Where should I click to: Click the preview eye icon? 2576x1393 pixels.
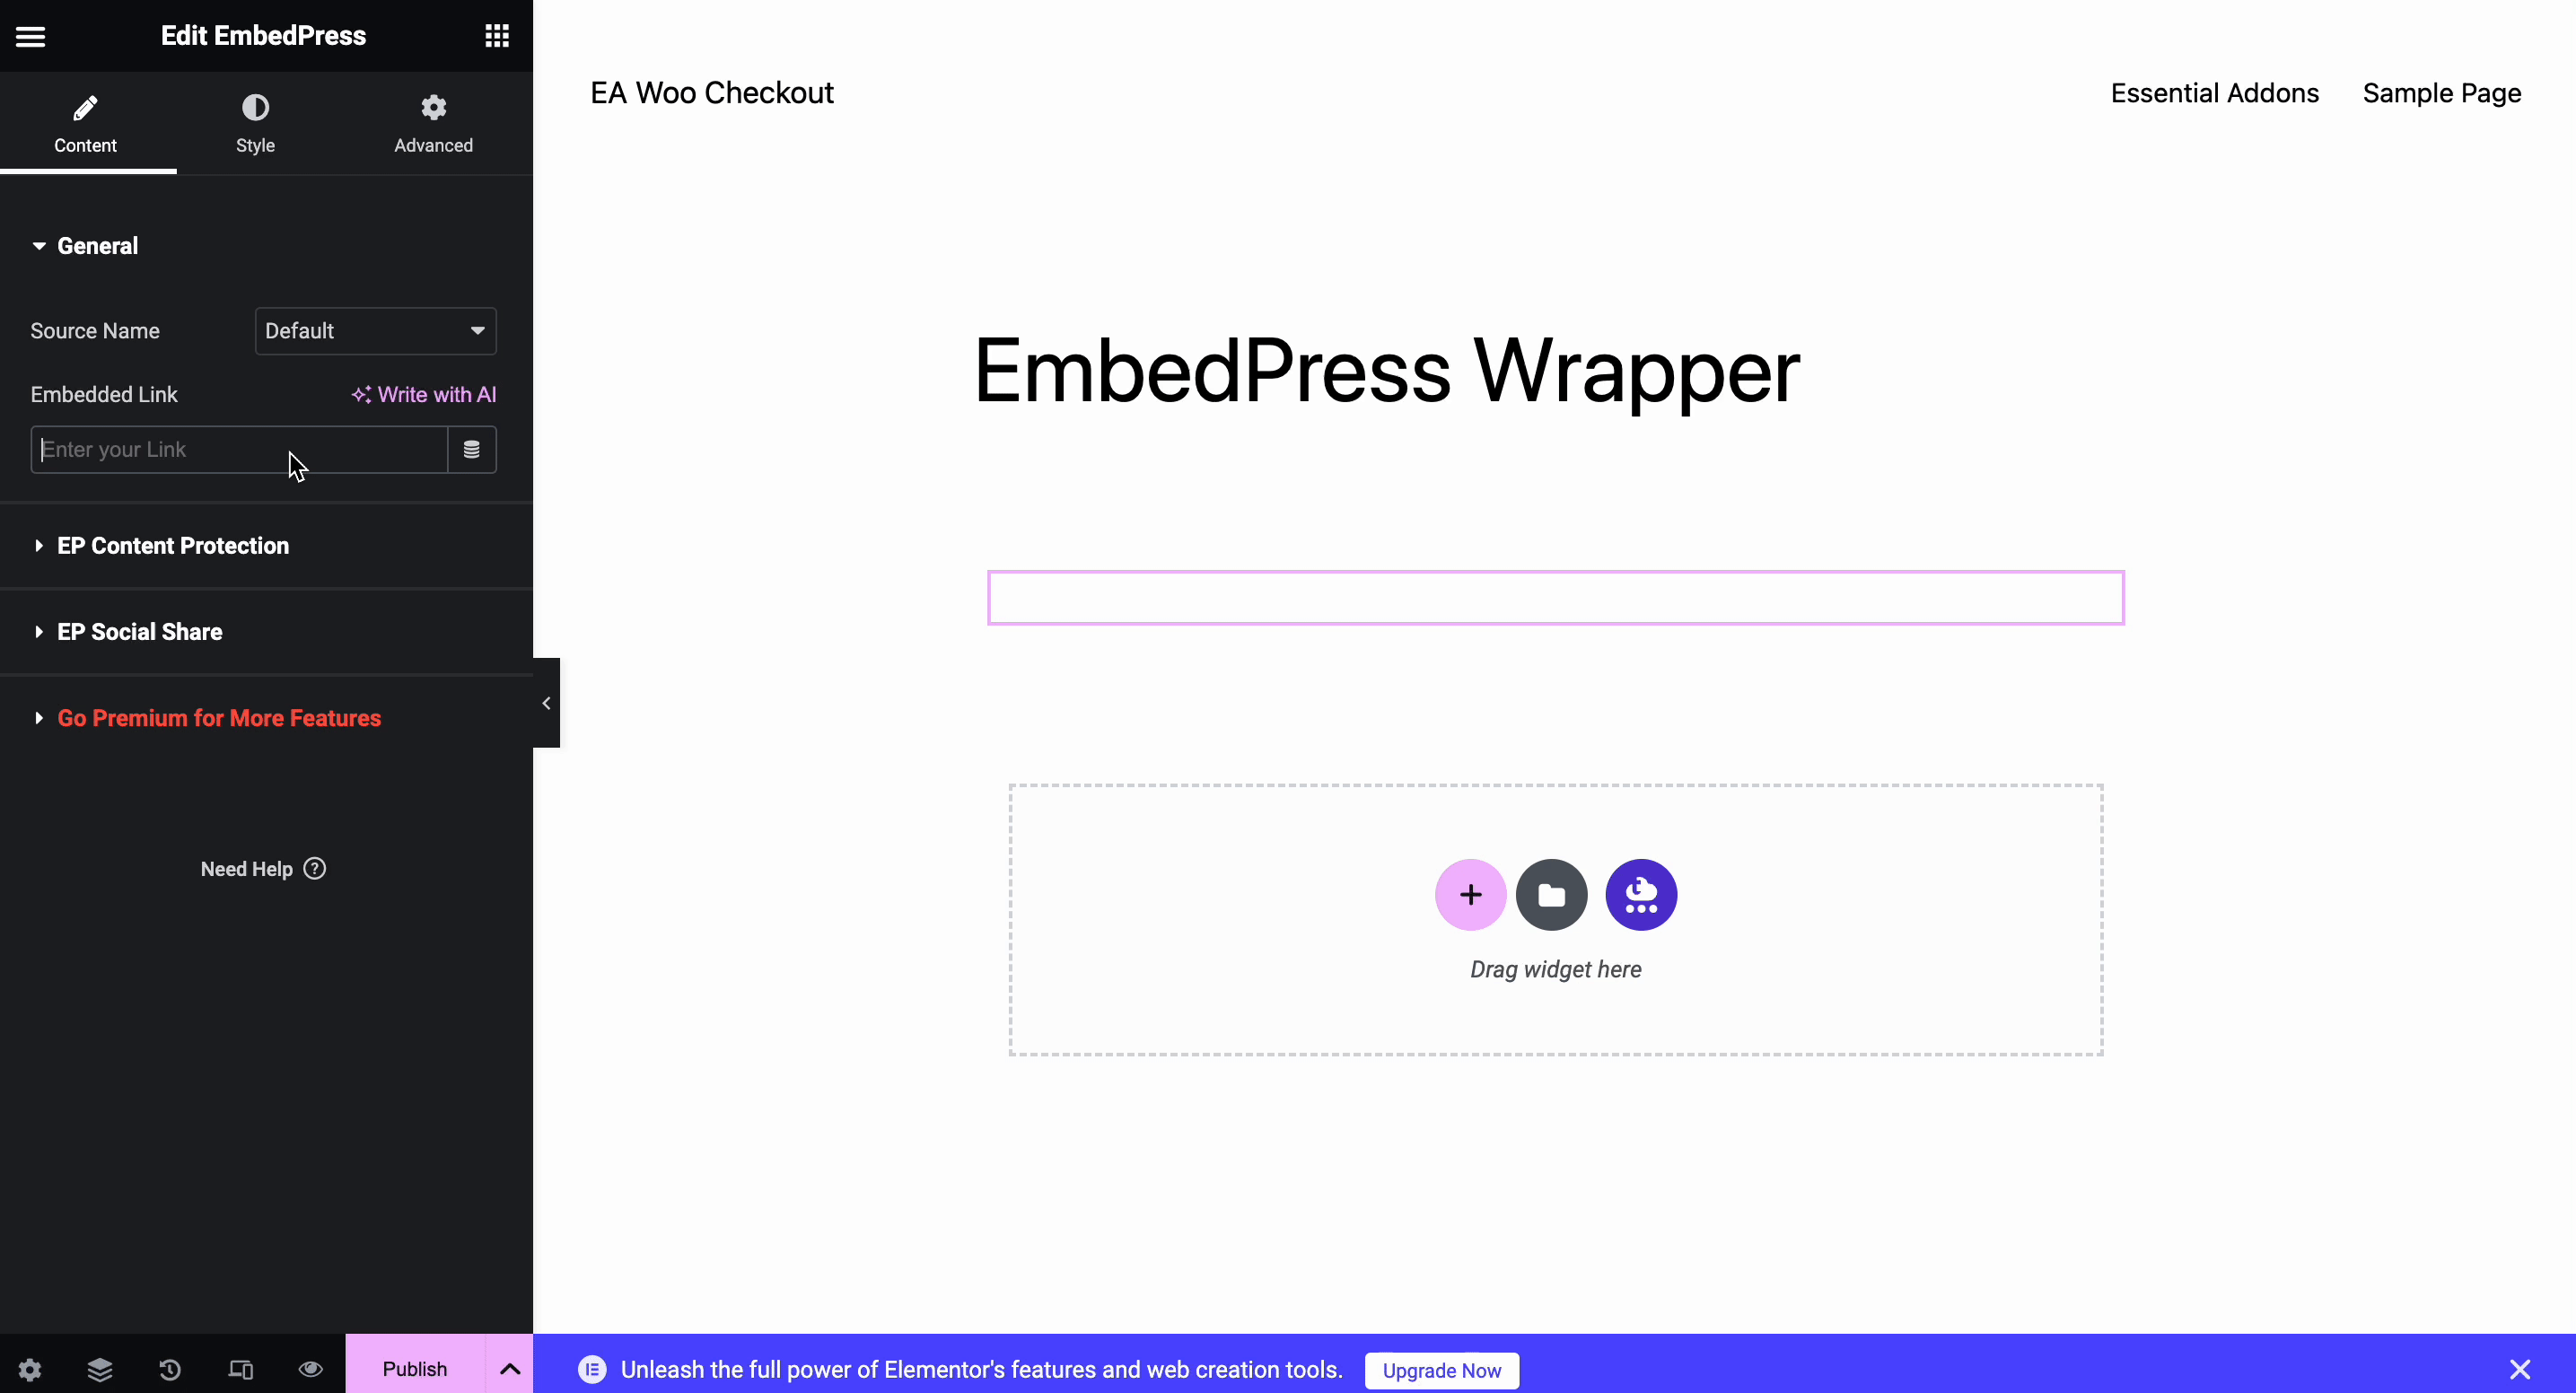[x=311, y=1369]
